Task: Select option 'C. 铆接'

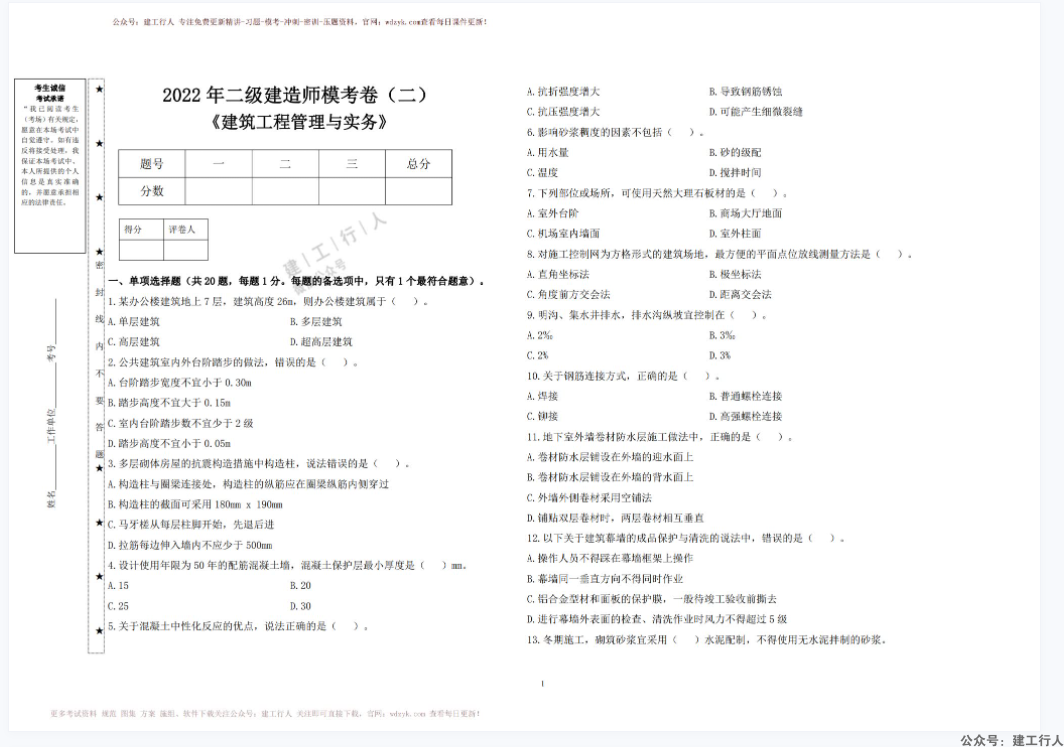Action: click(x=542, y=417)
